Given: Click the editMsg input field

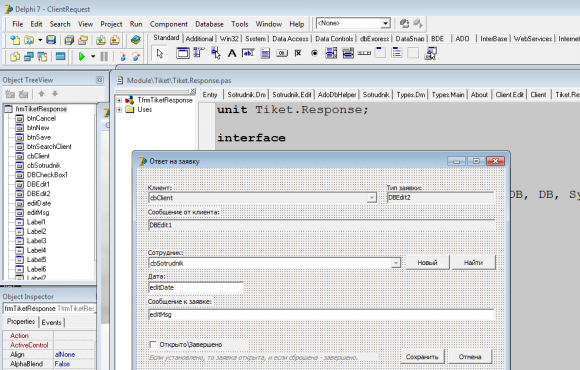Looking at the screenshot, I should click(321, 315).
